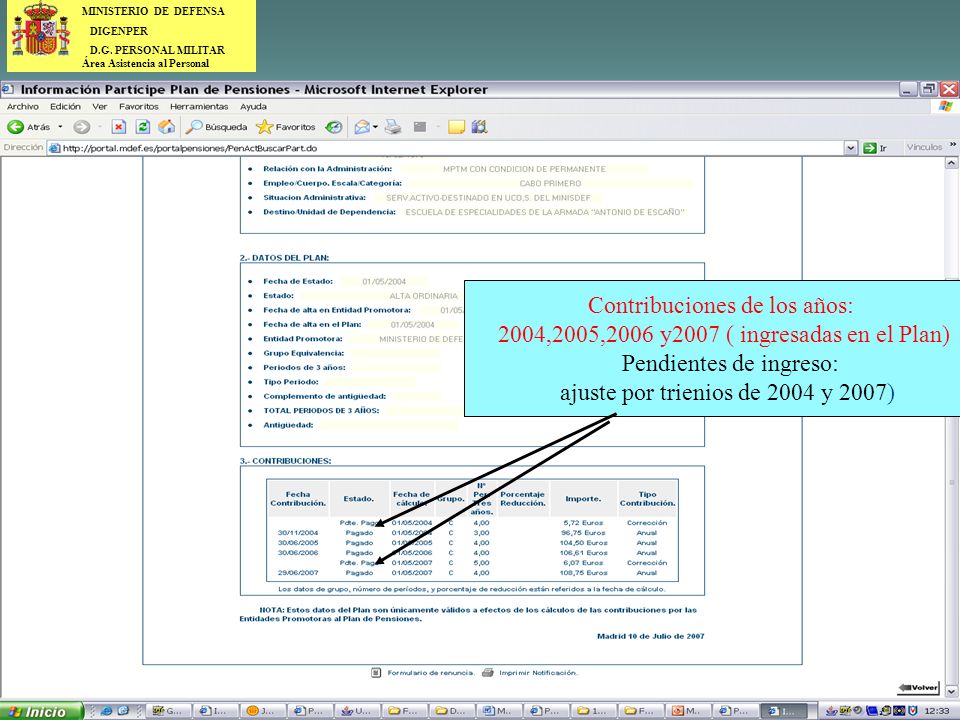The image size is (960, 720).
Task: Click Imprimir Notificación link
Action: point(538,673)
